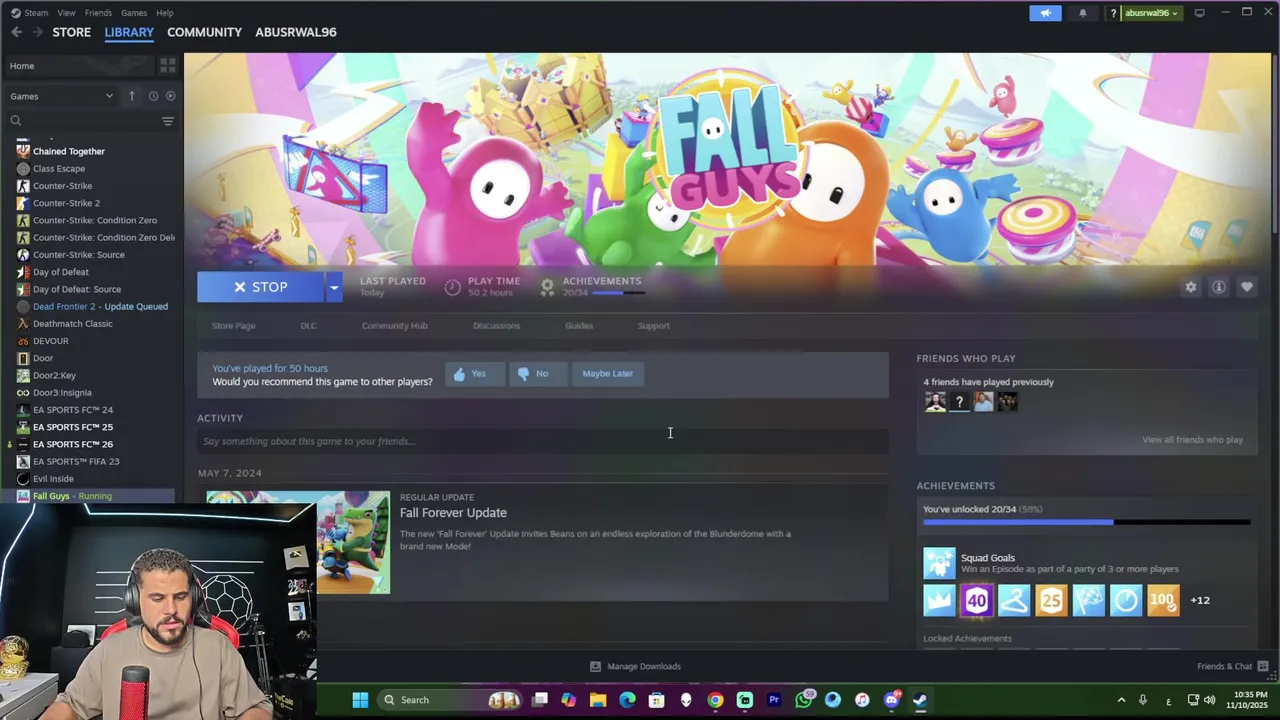
Task: Choose Maybe Later for recommendation
Action: [608, 374]
